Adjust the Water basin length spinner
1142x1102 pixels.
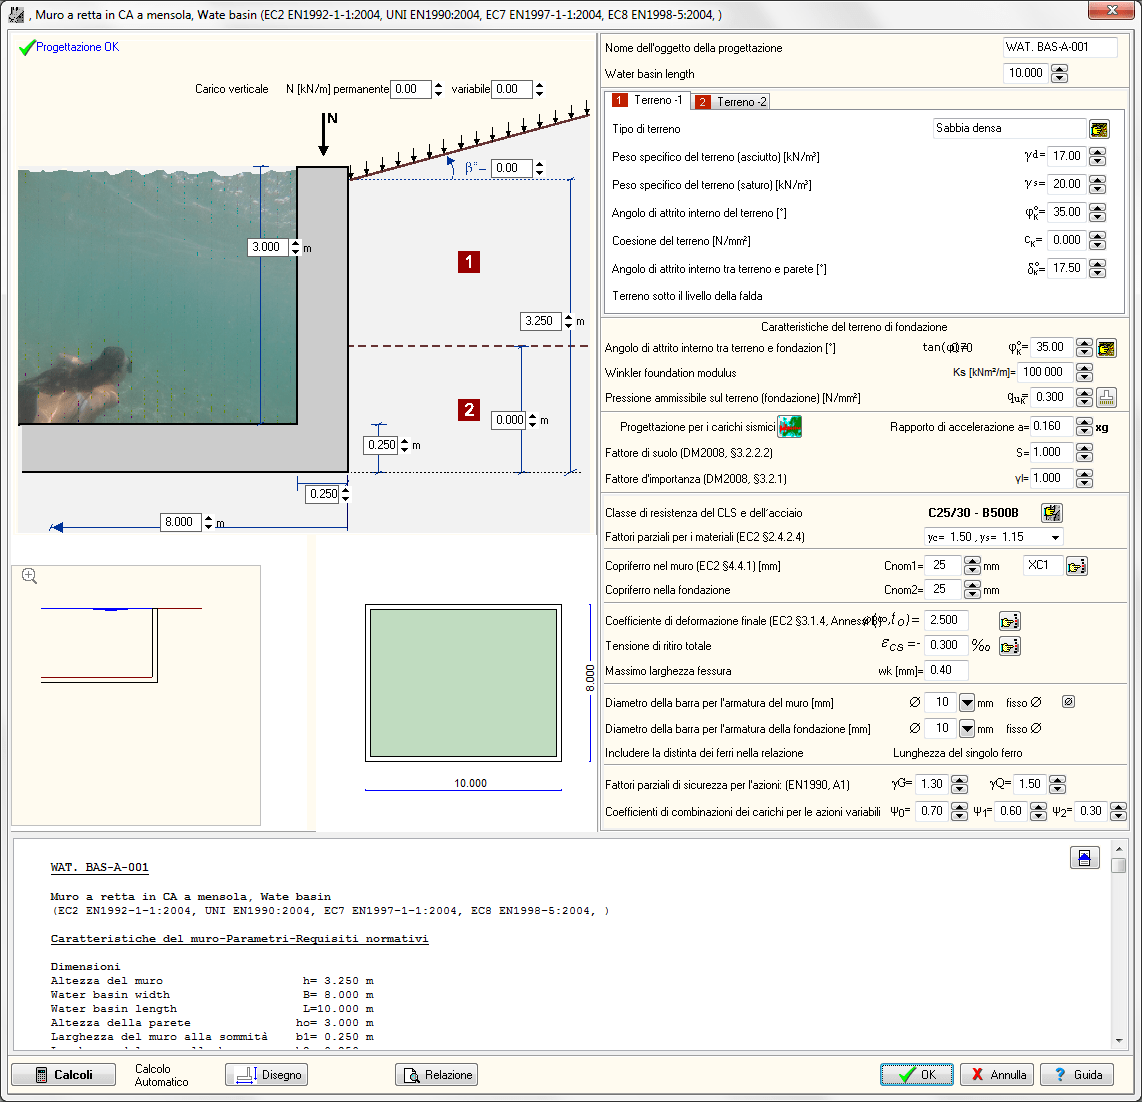(1060, 74)
